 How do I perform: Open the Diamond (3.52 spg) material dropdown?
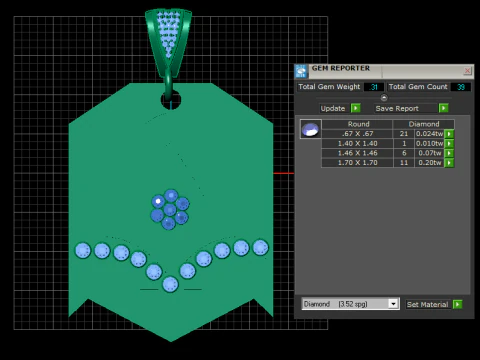click(393, 304)
